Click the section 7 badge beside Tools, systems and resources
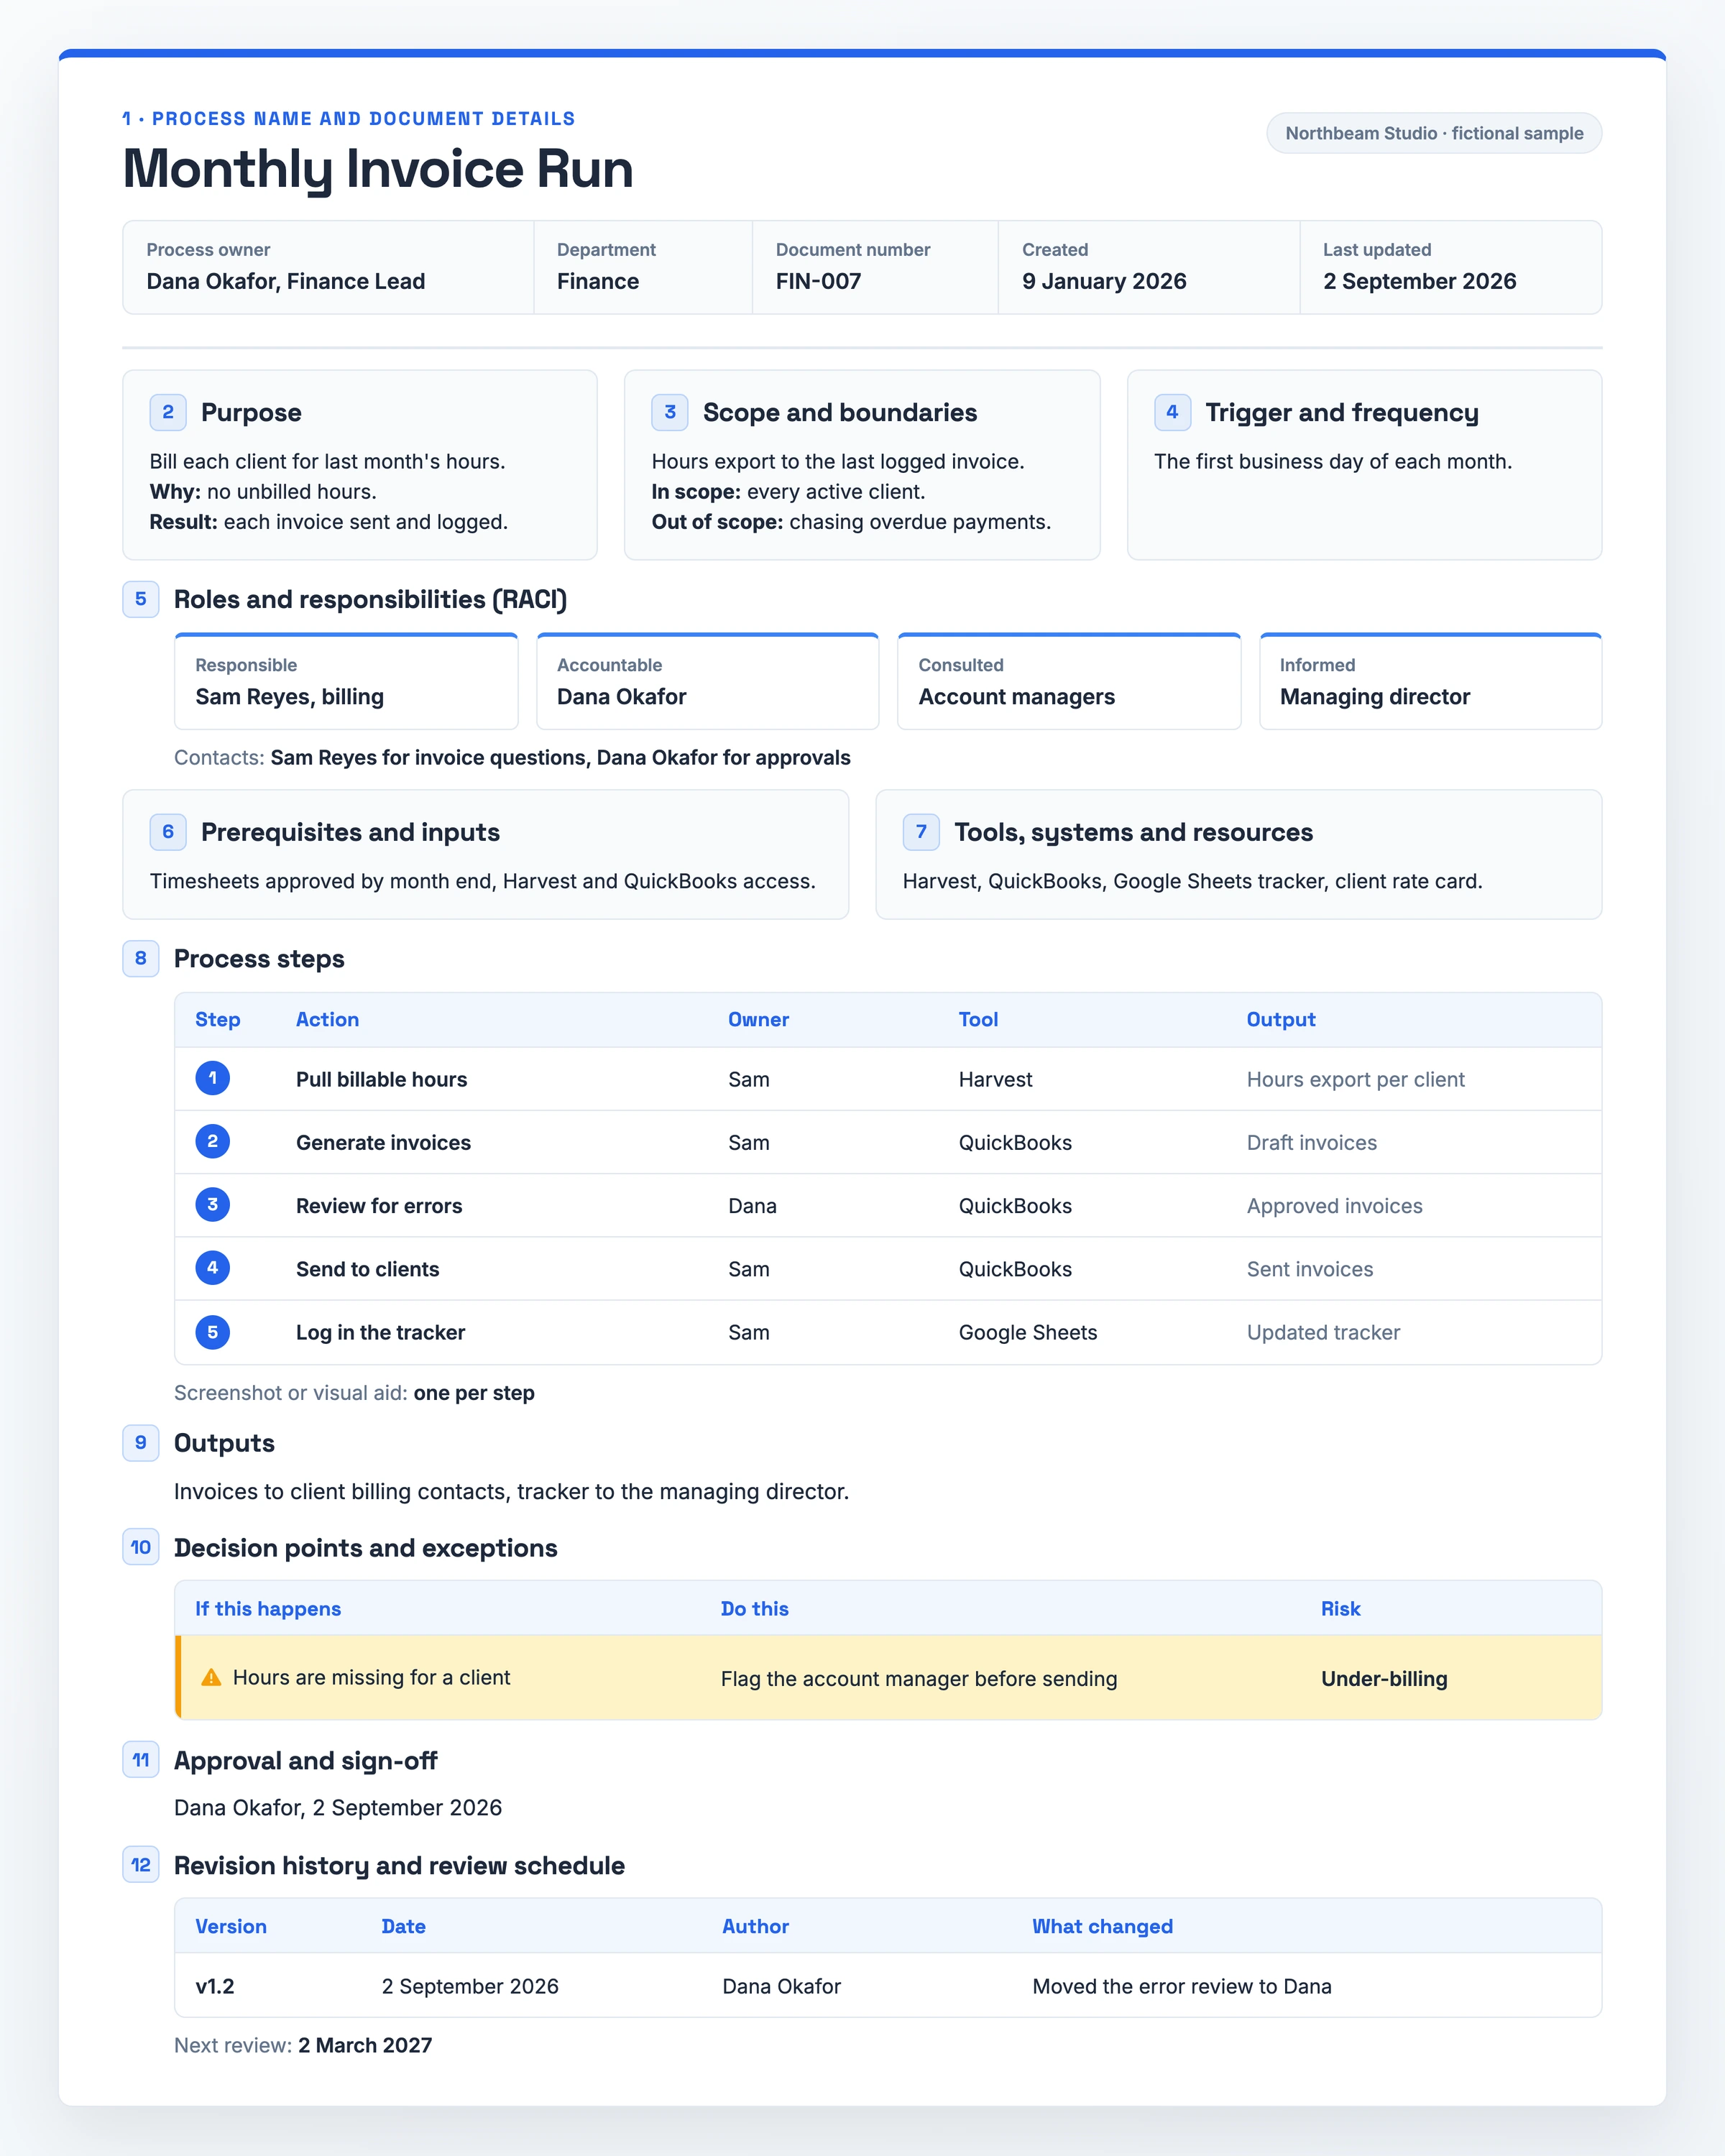 coord(921,832)
